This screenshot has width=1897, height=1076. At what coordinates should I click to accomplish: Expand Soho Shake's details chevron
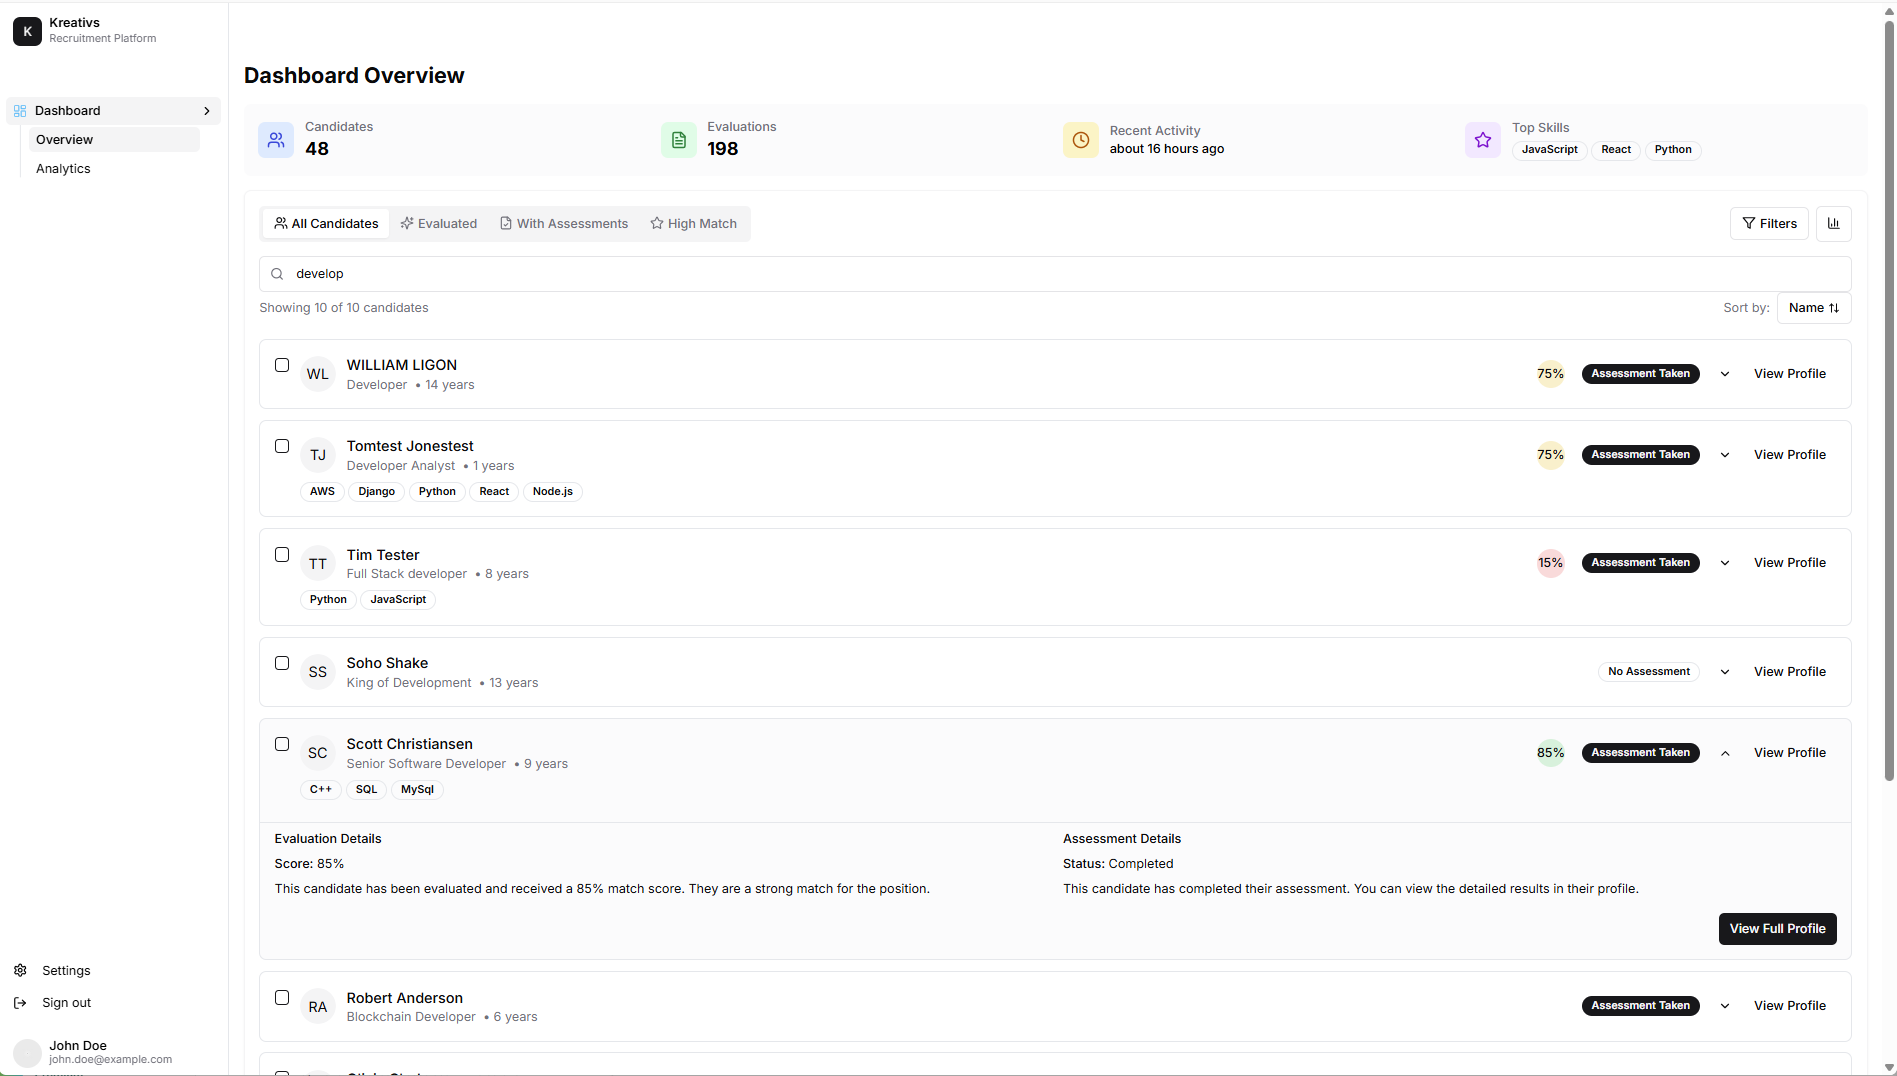click(1725, 672)
